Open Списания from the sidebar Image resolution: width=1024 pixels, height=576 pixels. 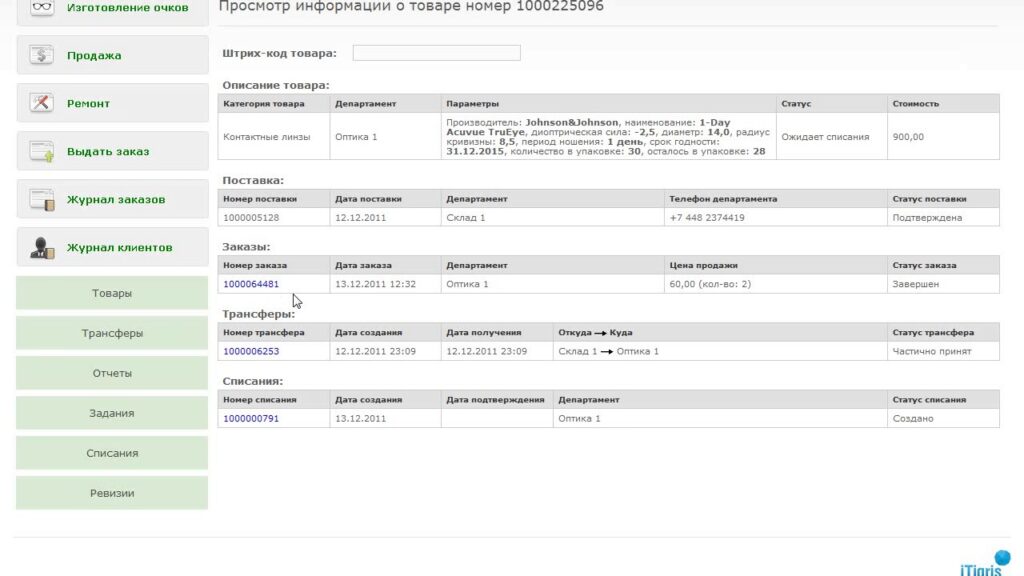pyautogui.click(x=112, y=453)
